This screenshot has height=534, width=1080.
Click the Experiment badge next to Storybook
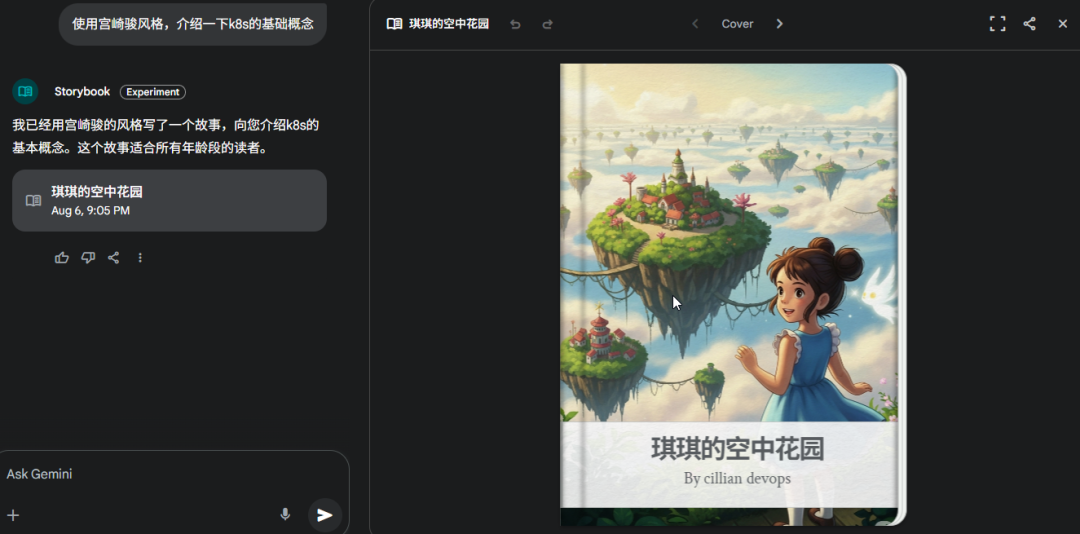[x=153, y=92]
